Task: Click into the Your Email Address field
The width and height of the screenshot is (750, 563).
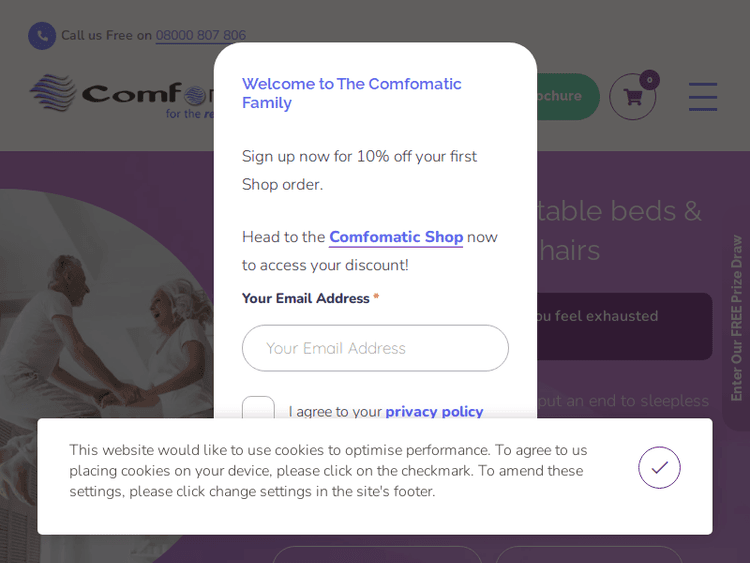Action: coord(375,348)
